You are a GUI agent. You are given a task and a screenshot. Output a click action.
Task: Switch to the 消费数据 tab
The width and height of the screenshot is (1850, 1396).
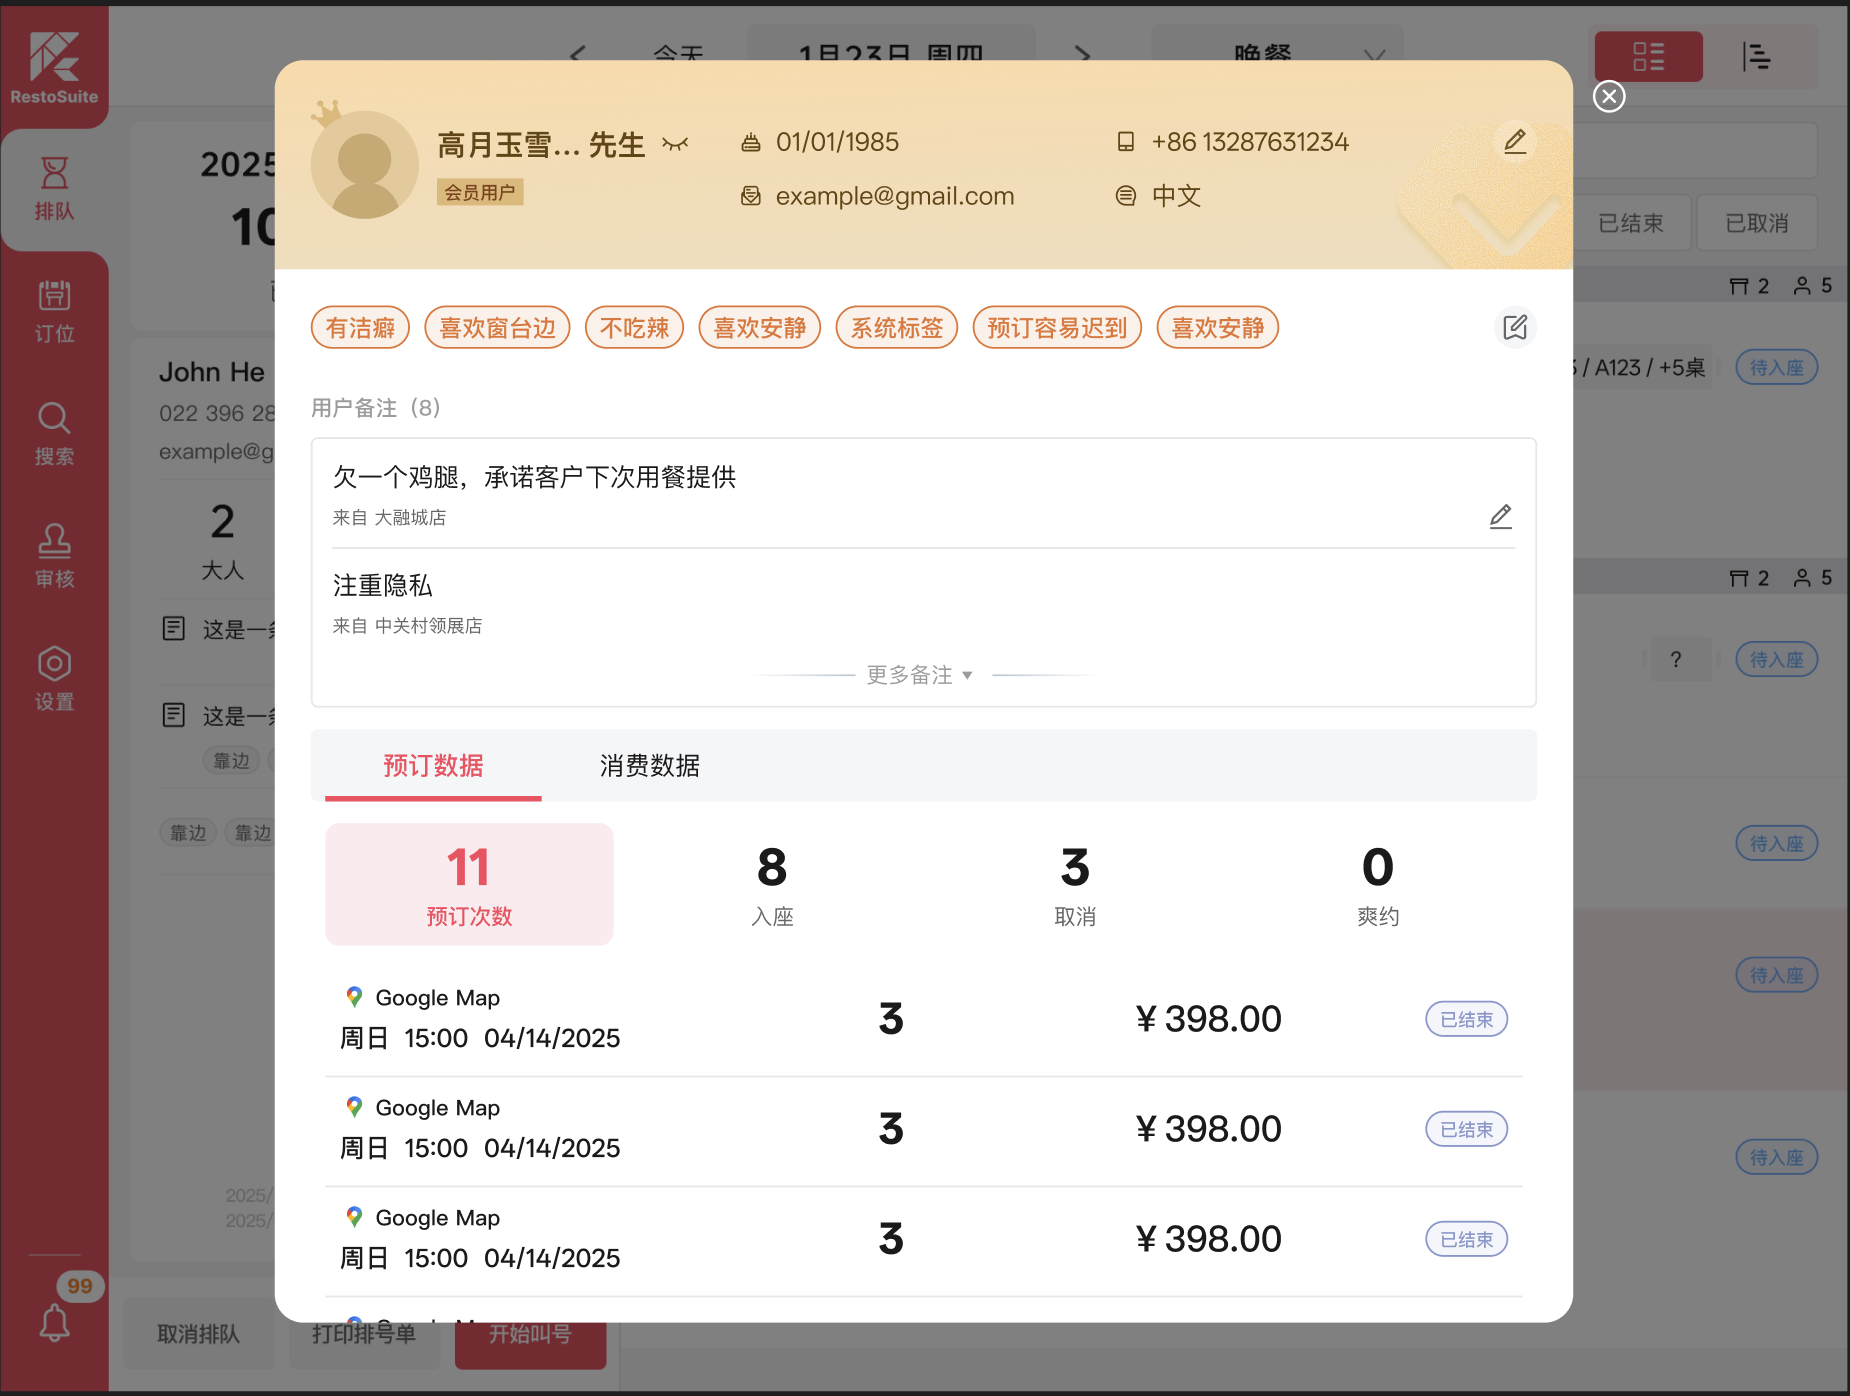[649, 766]
